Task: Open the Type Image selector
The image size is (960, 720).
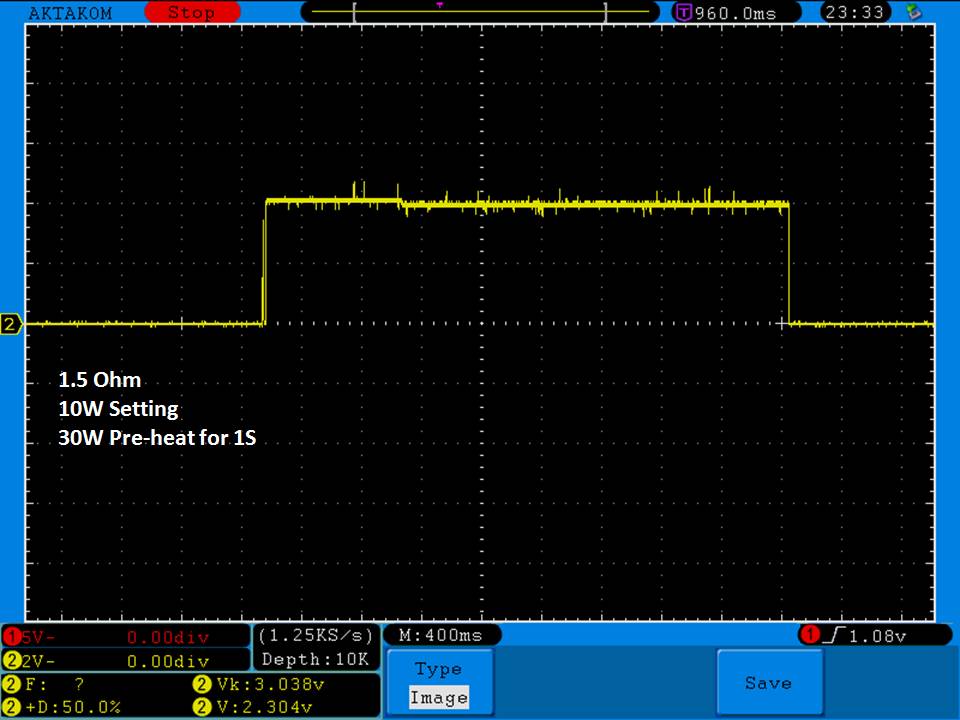Action: click(x=438, y=683)
